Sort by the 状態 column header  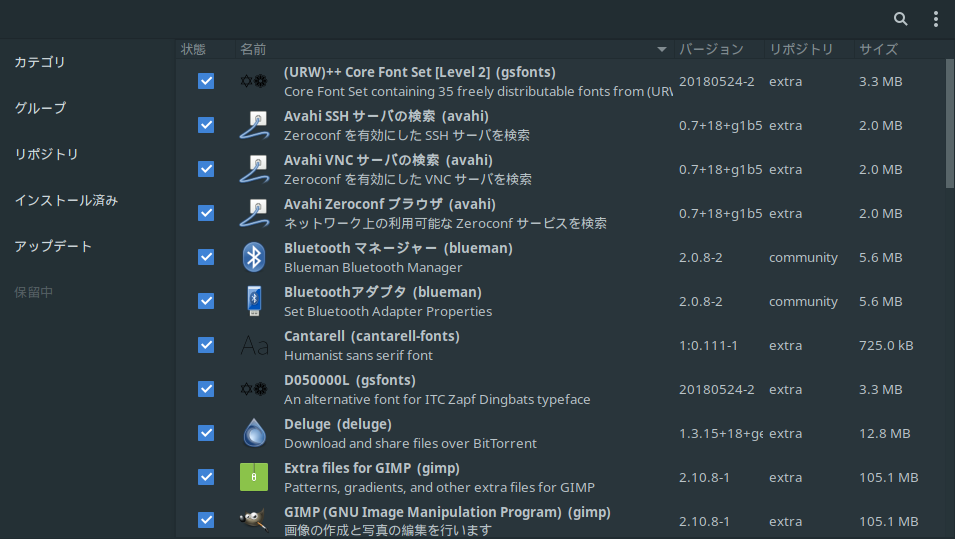pos(206,49)
